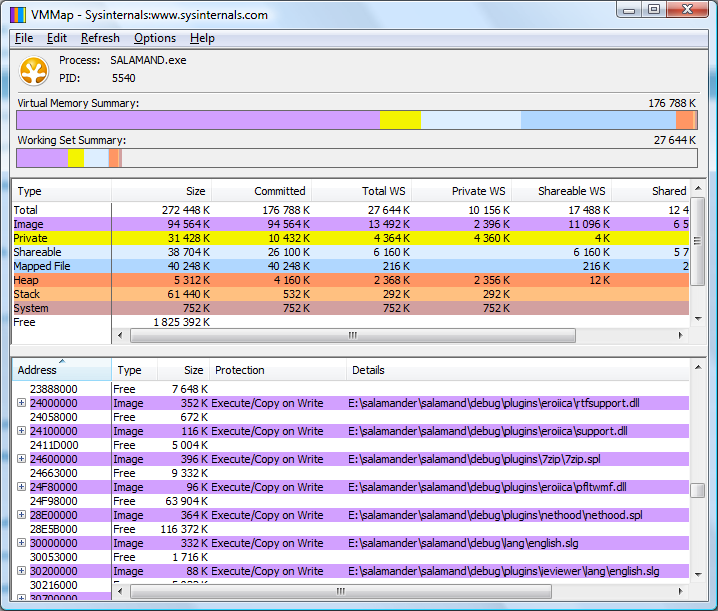Open the Options menu

[x=155, y=38]
